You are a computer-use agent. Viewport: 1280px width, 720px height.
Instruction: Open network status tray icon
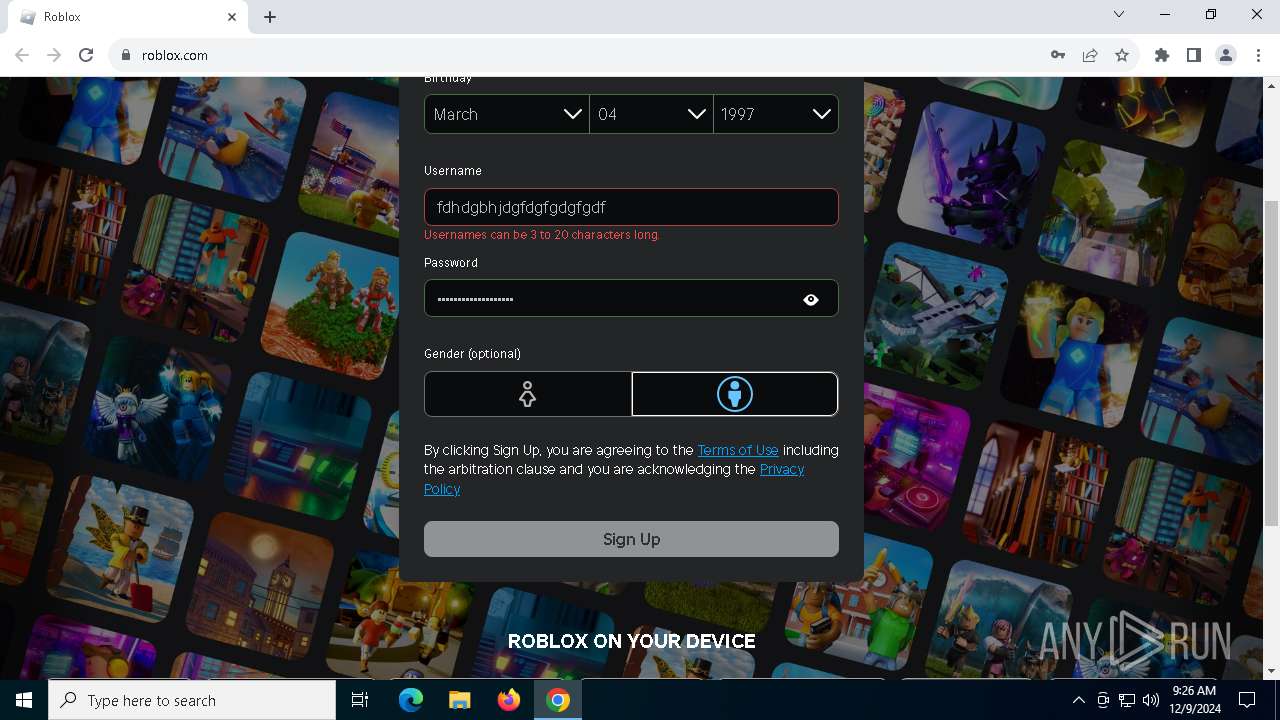pyautogui.click(x=1127, y=700)
